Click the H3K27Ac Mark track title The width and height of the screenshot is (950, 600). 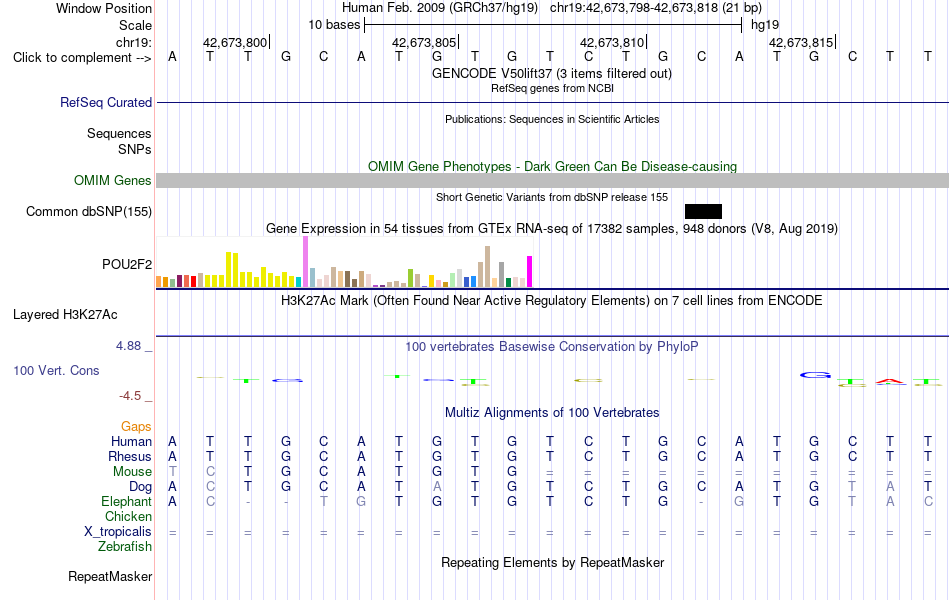point(552,301)
